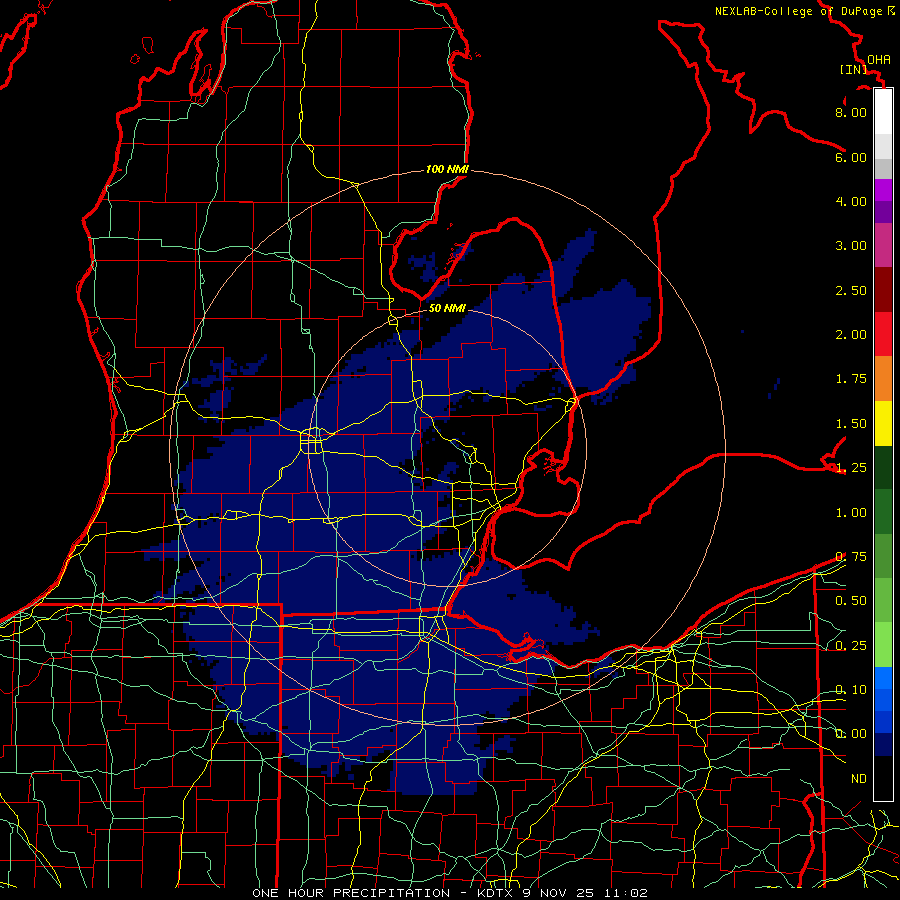The width and height of the screenshot is (900, 900).
Task: Select the 8.00 legend value
Action: pyautogui.click(x=851, y=112)
